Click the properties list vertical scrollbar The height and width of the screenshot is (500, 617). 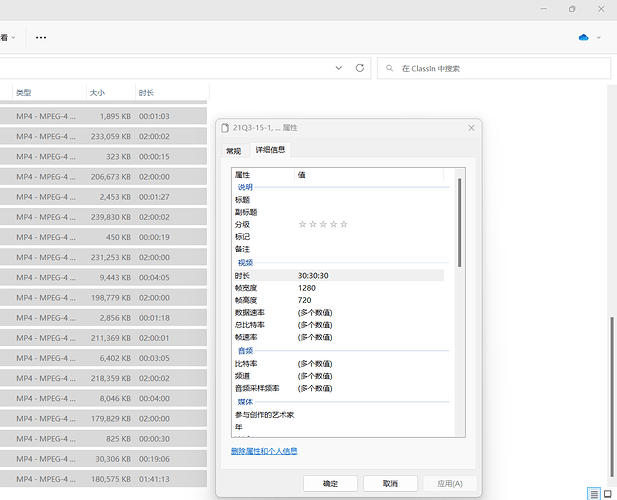coord(459,220)
